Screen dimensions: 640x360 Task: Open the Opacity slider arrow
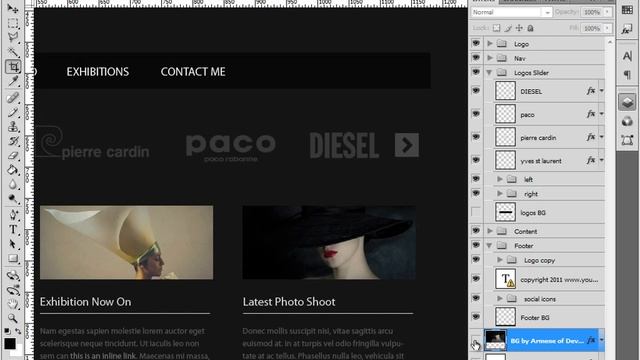coord(607,12)
